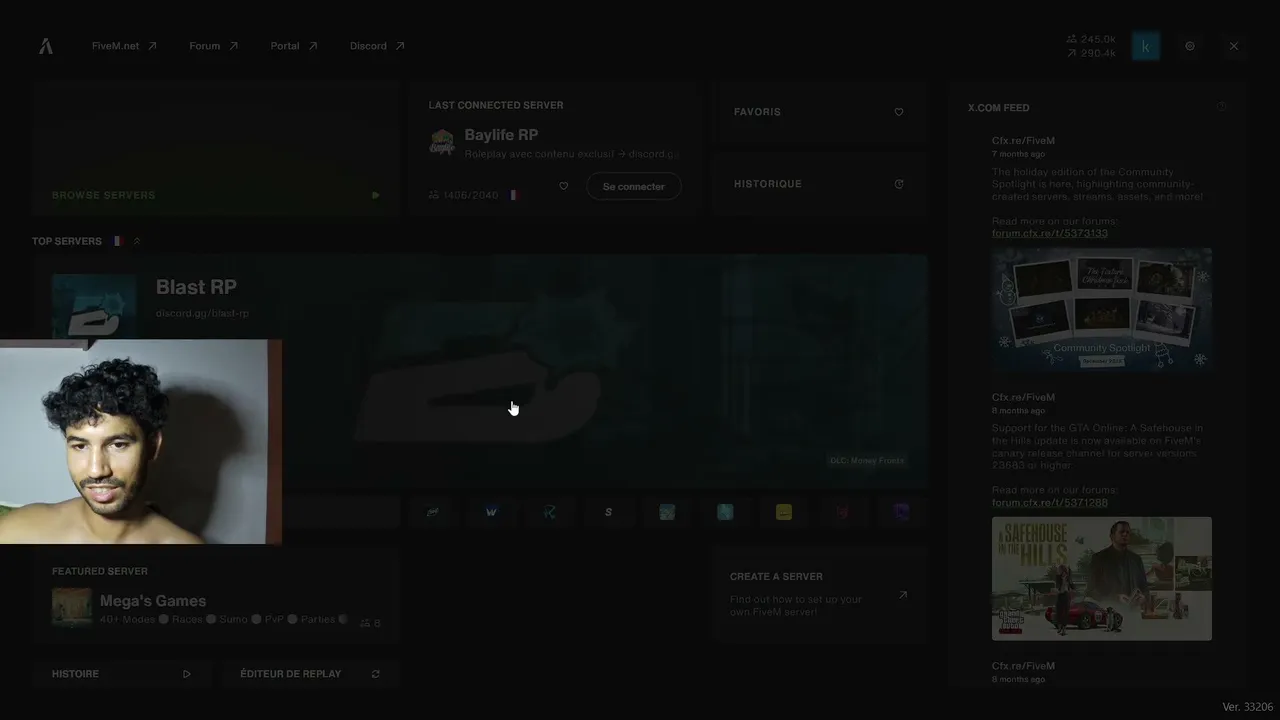Collapse Top Servers with the chevron
The width and height of the screenshot is (1280, 720).
(137, 241)
